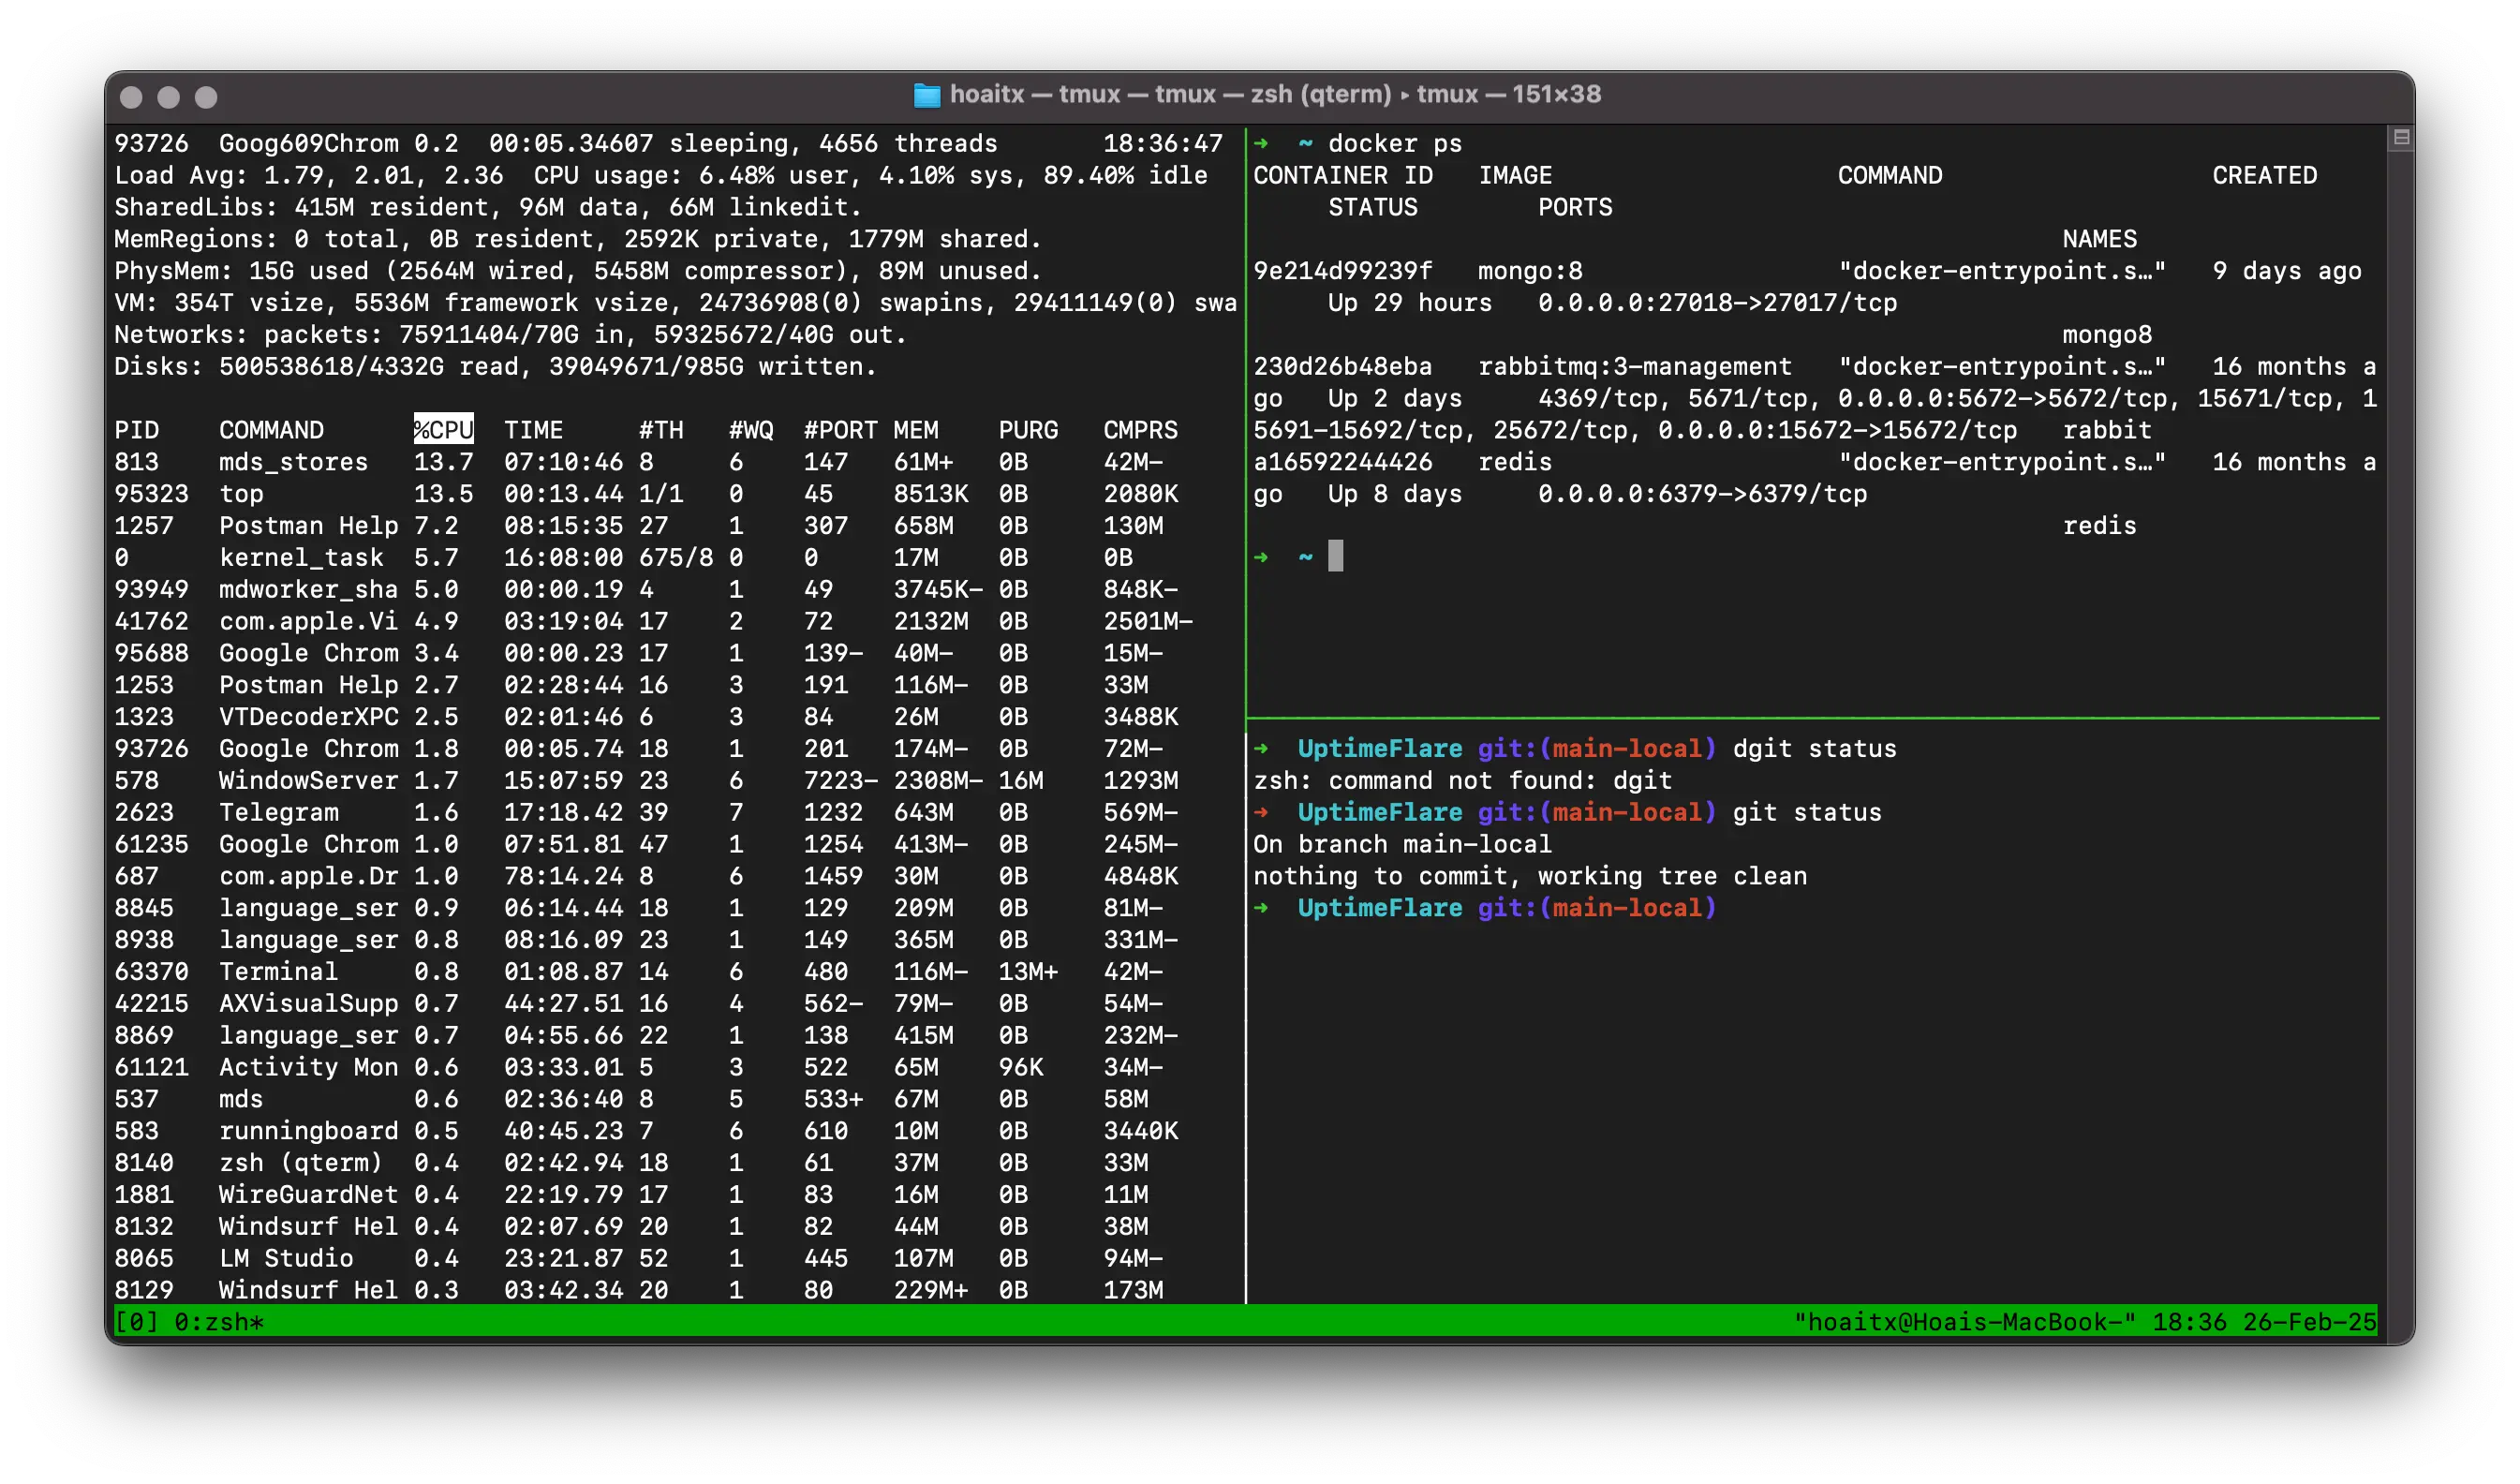Click the mongo:8 image name in docker output
This screenshot has height=1484, width=2520.
(x=1530, y=271)
